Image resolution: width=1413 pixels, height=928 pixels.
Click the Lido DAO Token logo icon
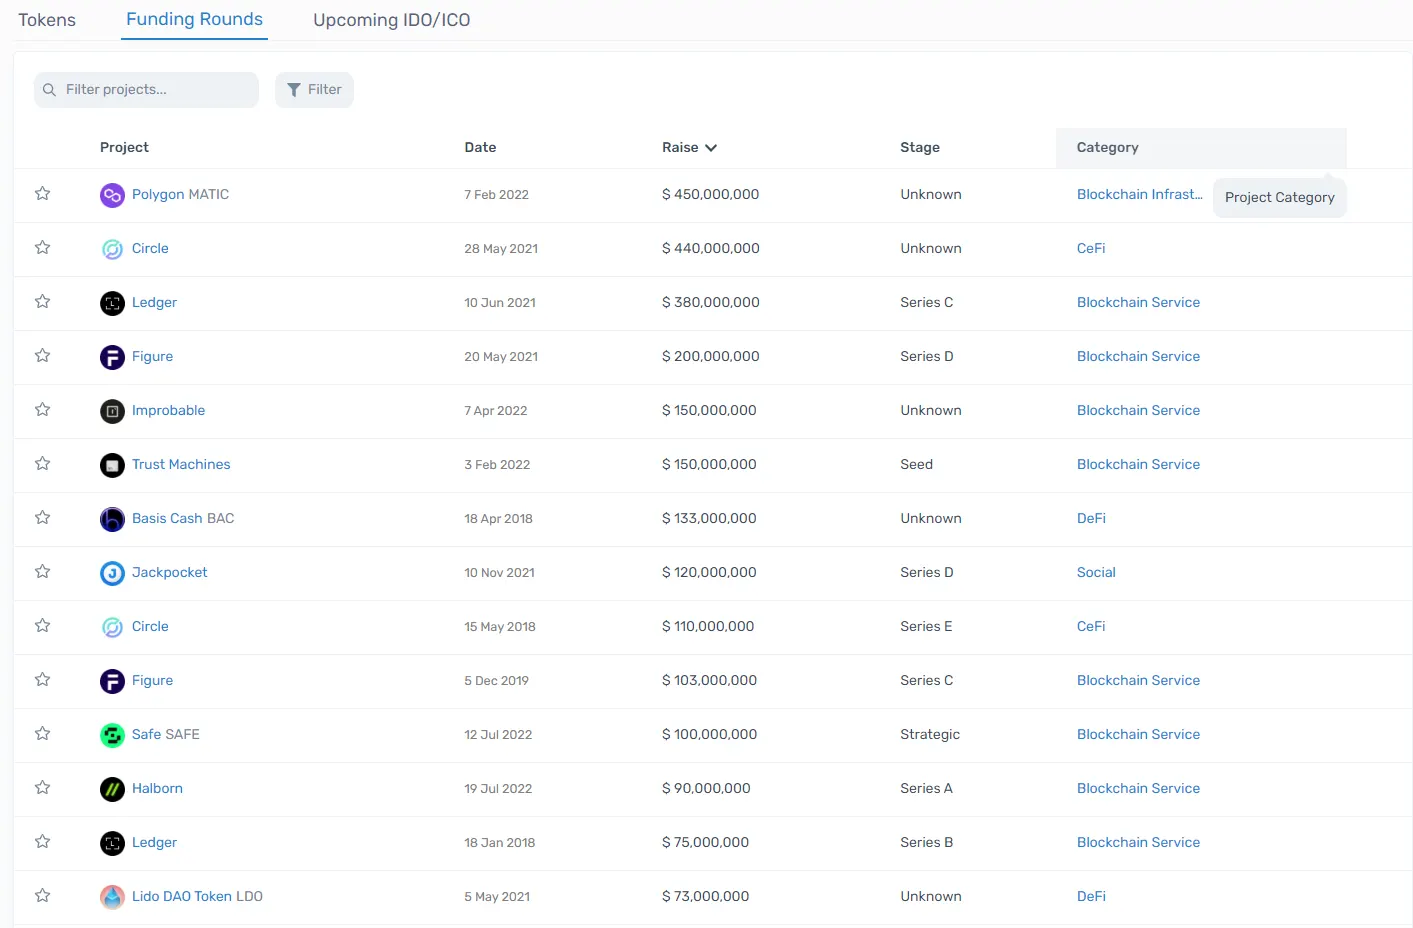pos(112,897)
